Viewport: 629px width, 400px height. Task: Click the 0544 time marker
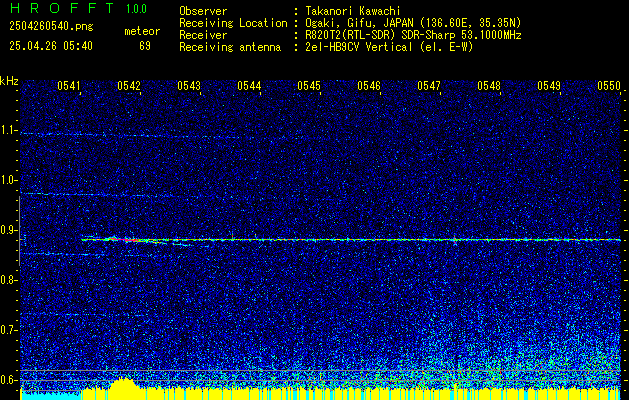[249, 85]
